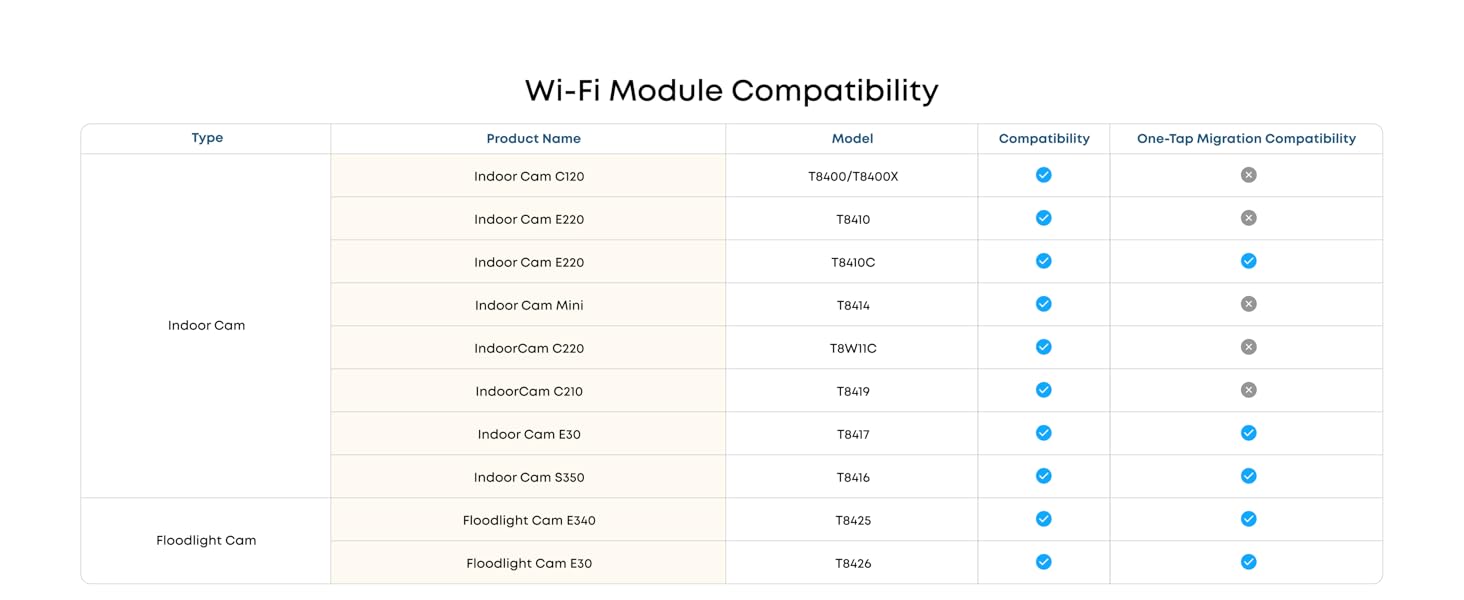The width and height of the screenshot is (1464, 600).
Task: Click the compatibility checkmark for T8426
Action: 1043,562
